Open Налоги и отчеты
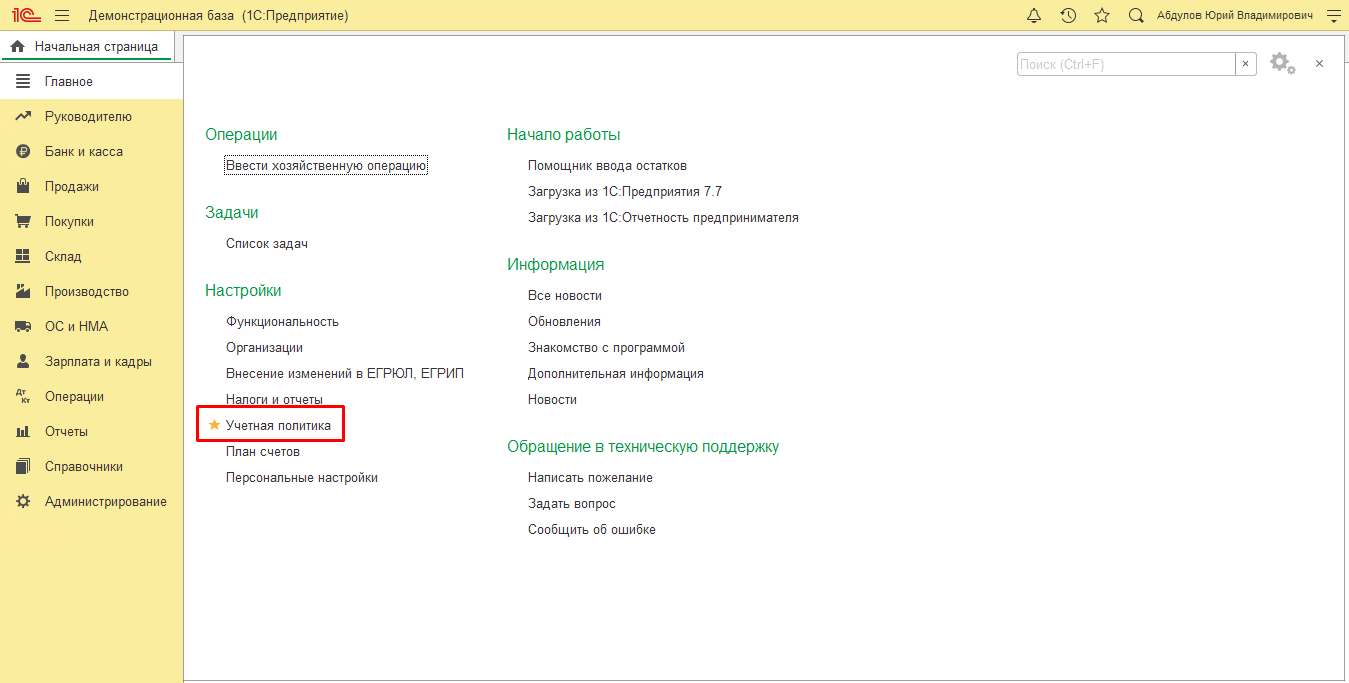 coord(274,399)
